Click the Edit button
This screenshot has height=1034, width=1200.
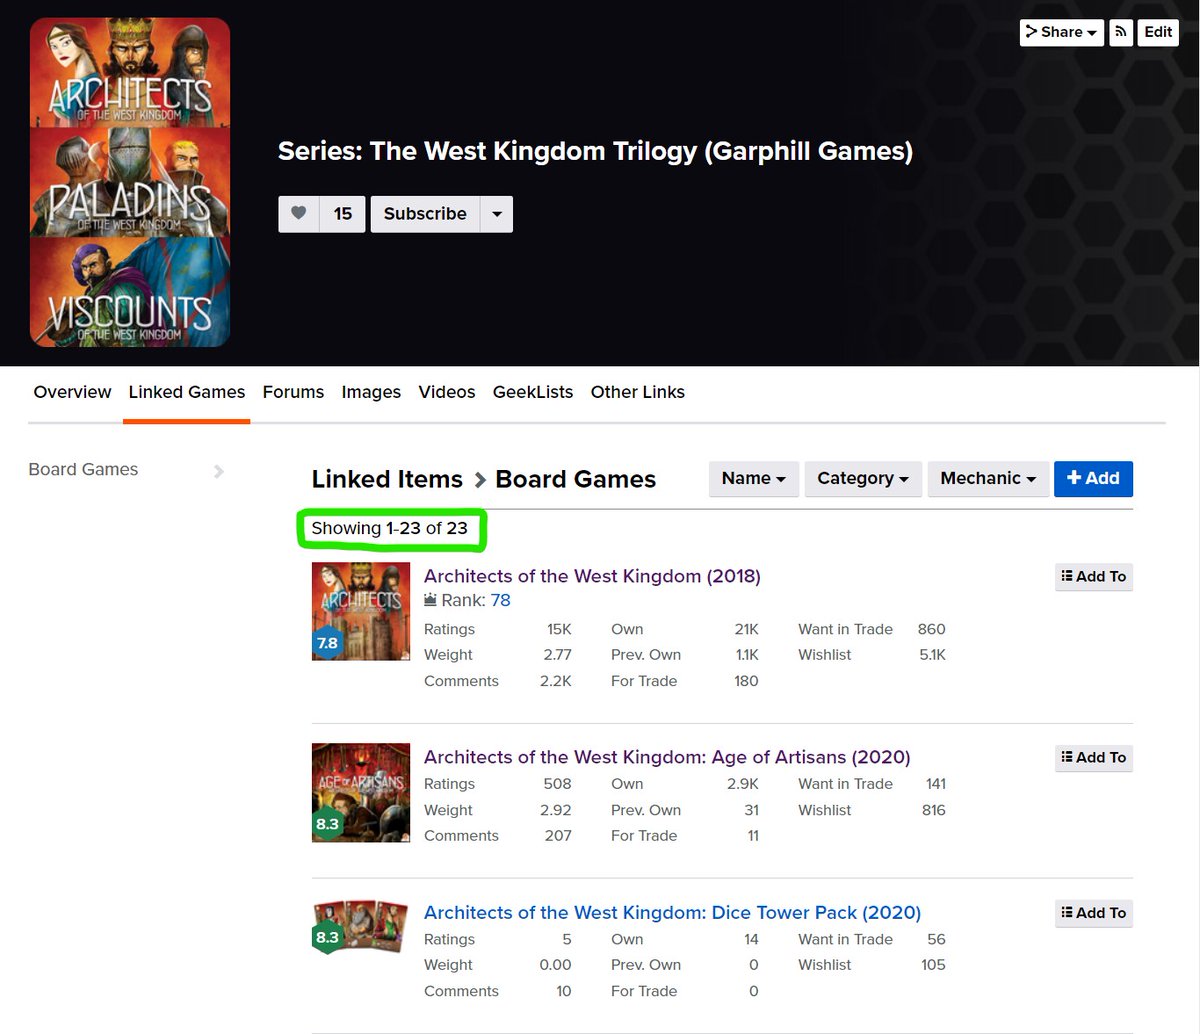(x=1158, y=32)
